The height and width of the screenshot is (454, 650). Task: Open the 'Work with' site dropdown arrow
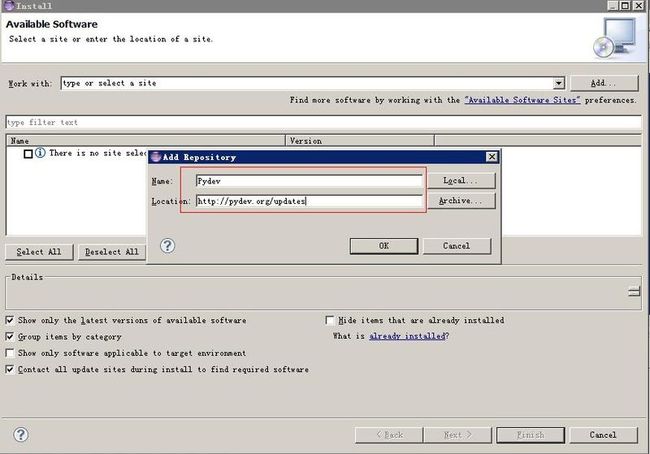coord(558,83)
